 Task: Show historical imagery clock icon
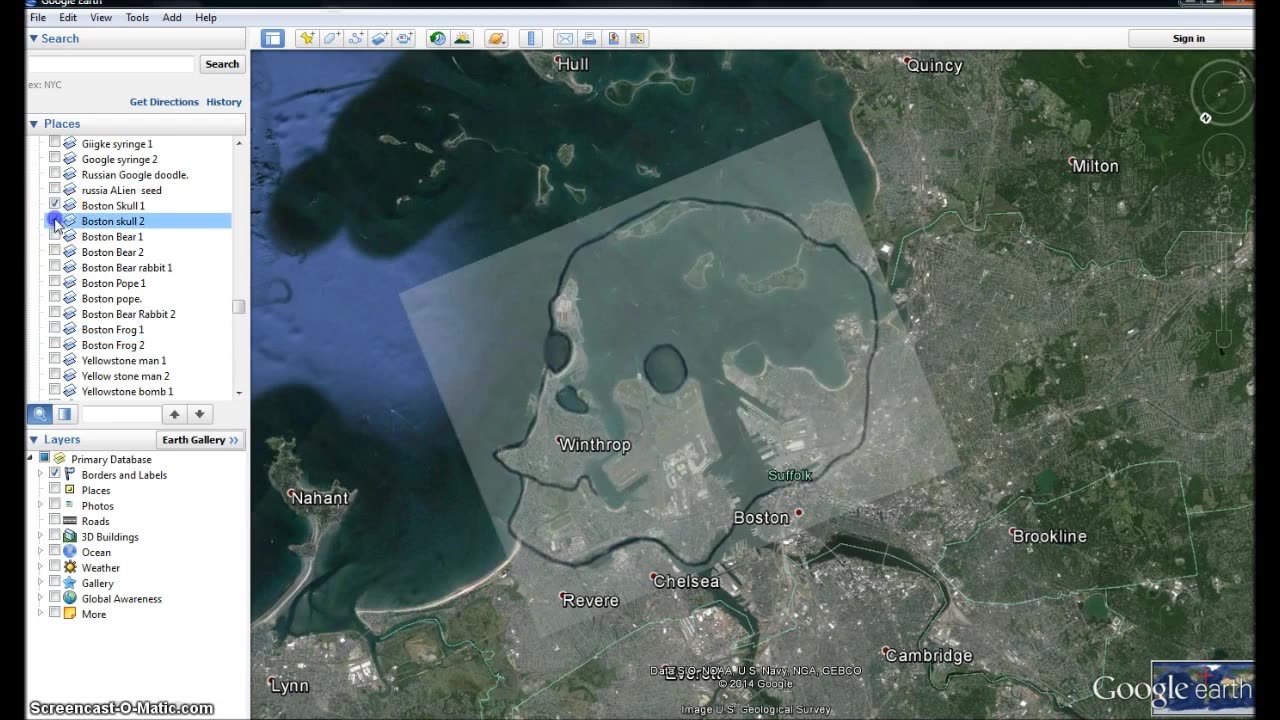click(438, 38)
